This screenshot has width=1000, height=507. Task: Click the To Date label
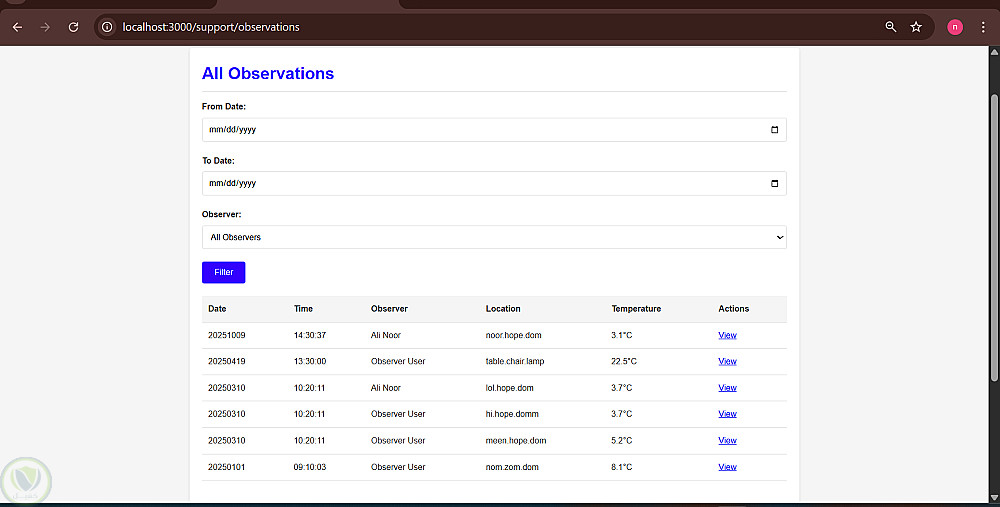click(x=218, y=161)
